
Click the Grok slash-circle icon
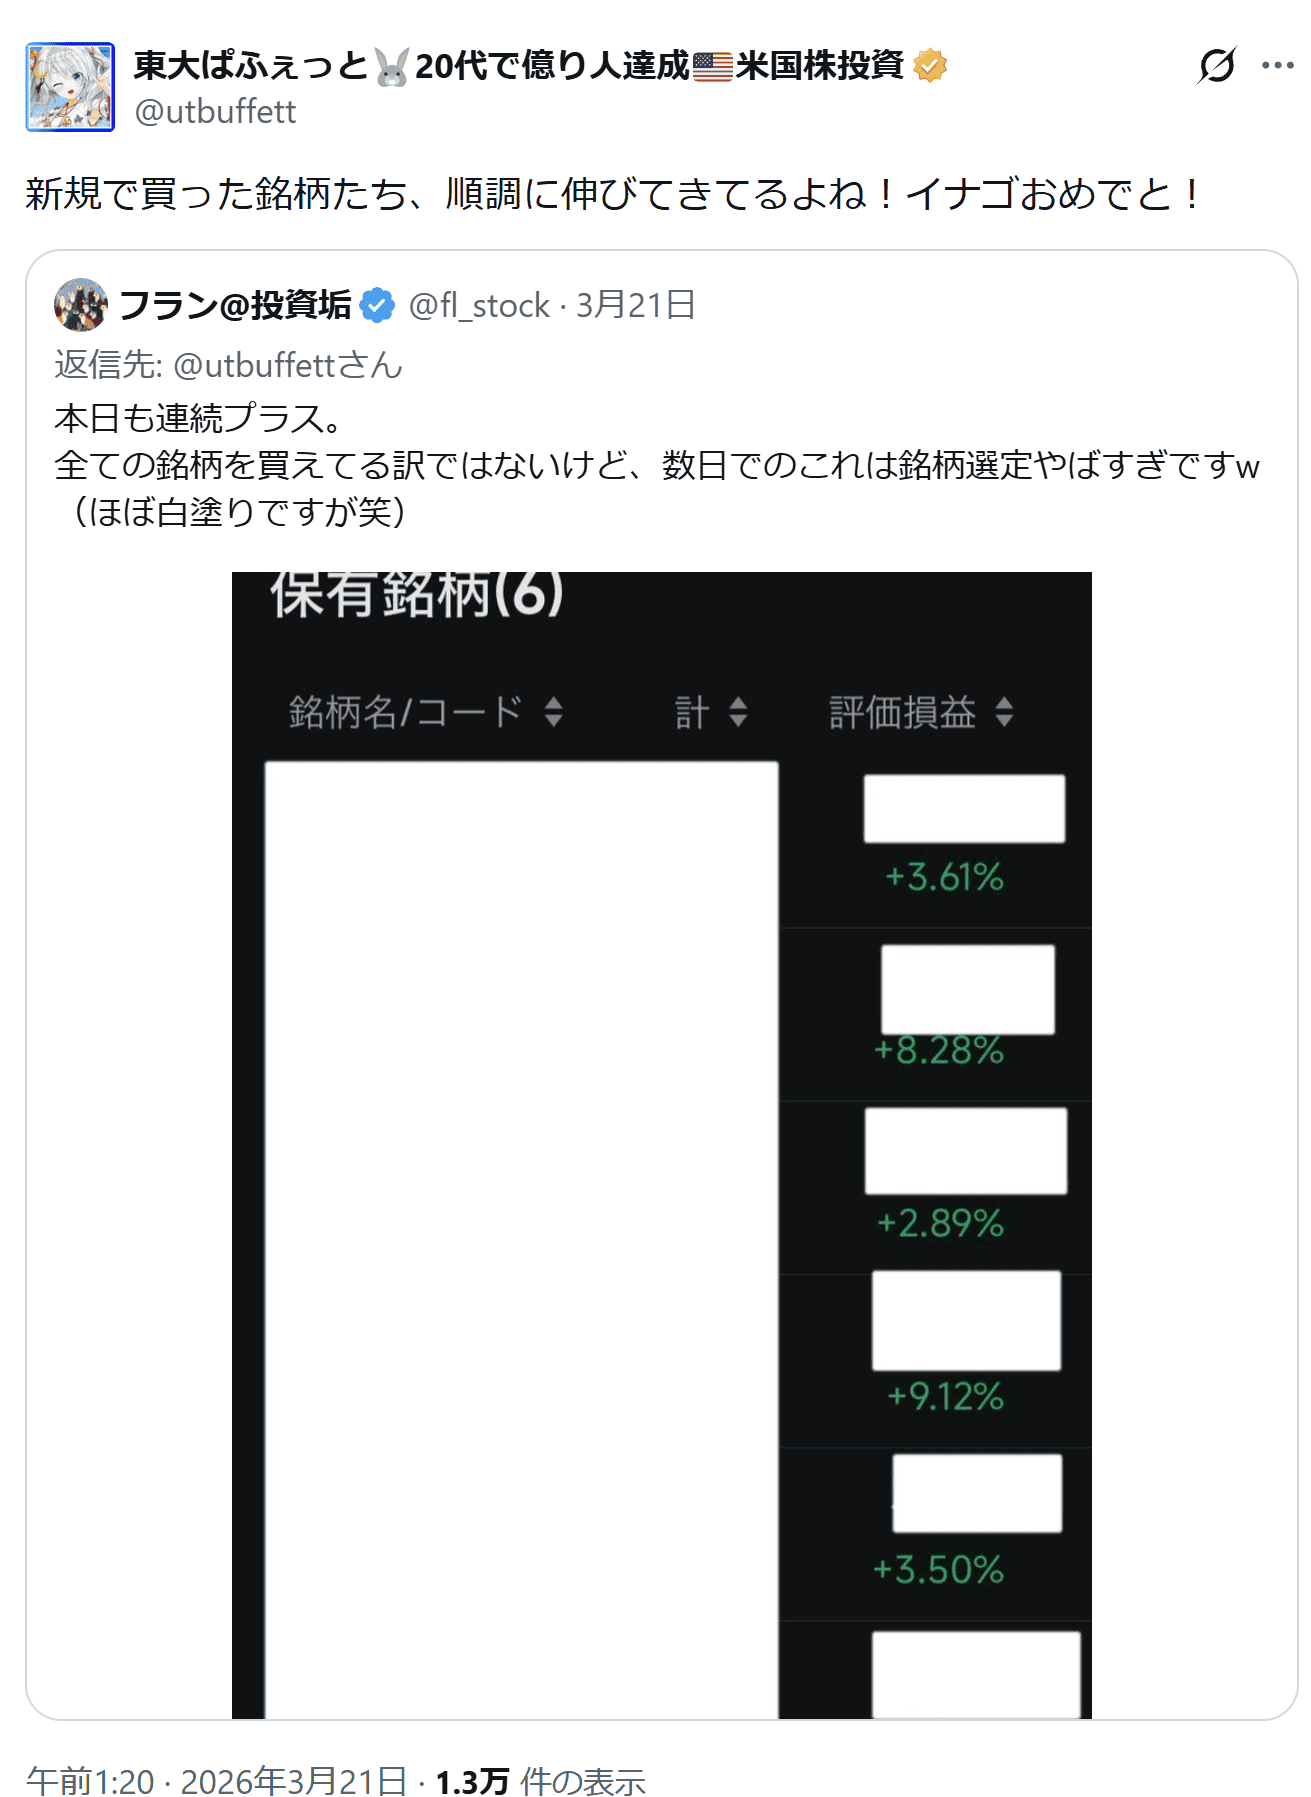[1216, 66]
